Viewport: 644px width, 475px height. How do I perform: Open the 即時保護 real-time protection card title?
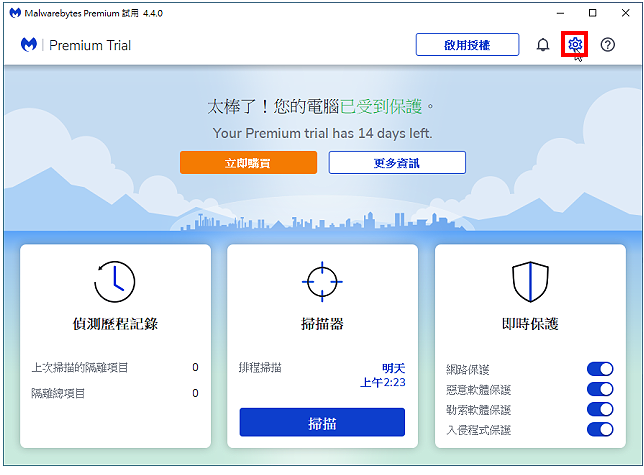coord(530,324)
